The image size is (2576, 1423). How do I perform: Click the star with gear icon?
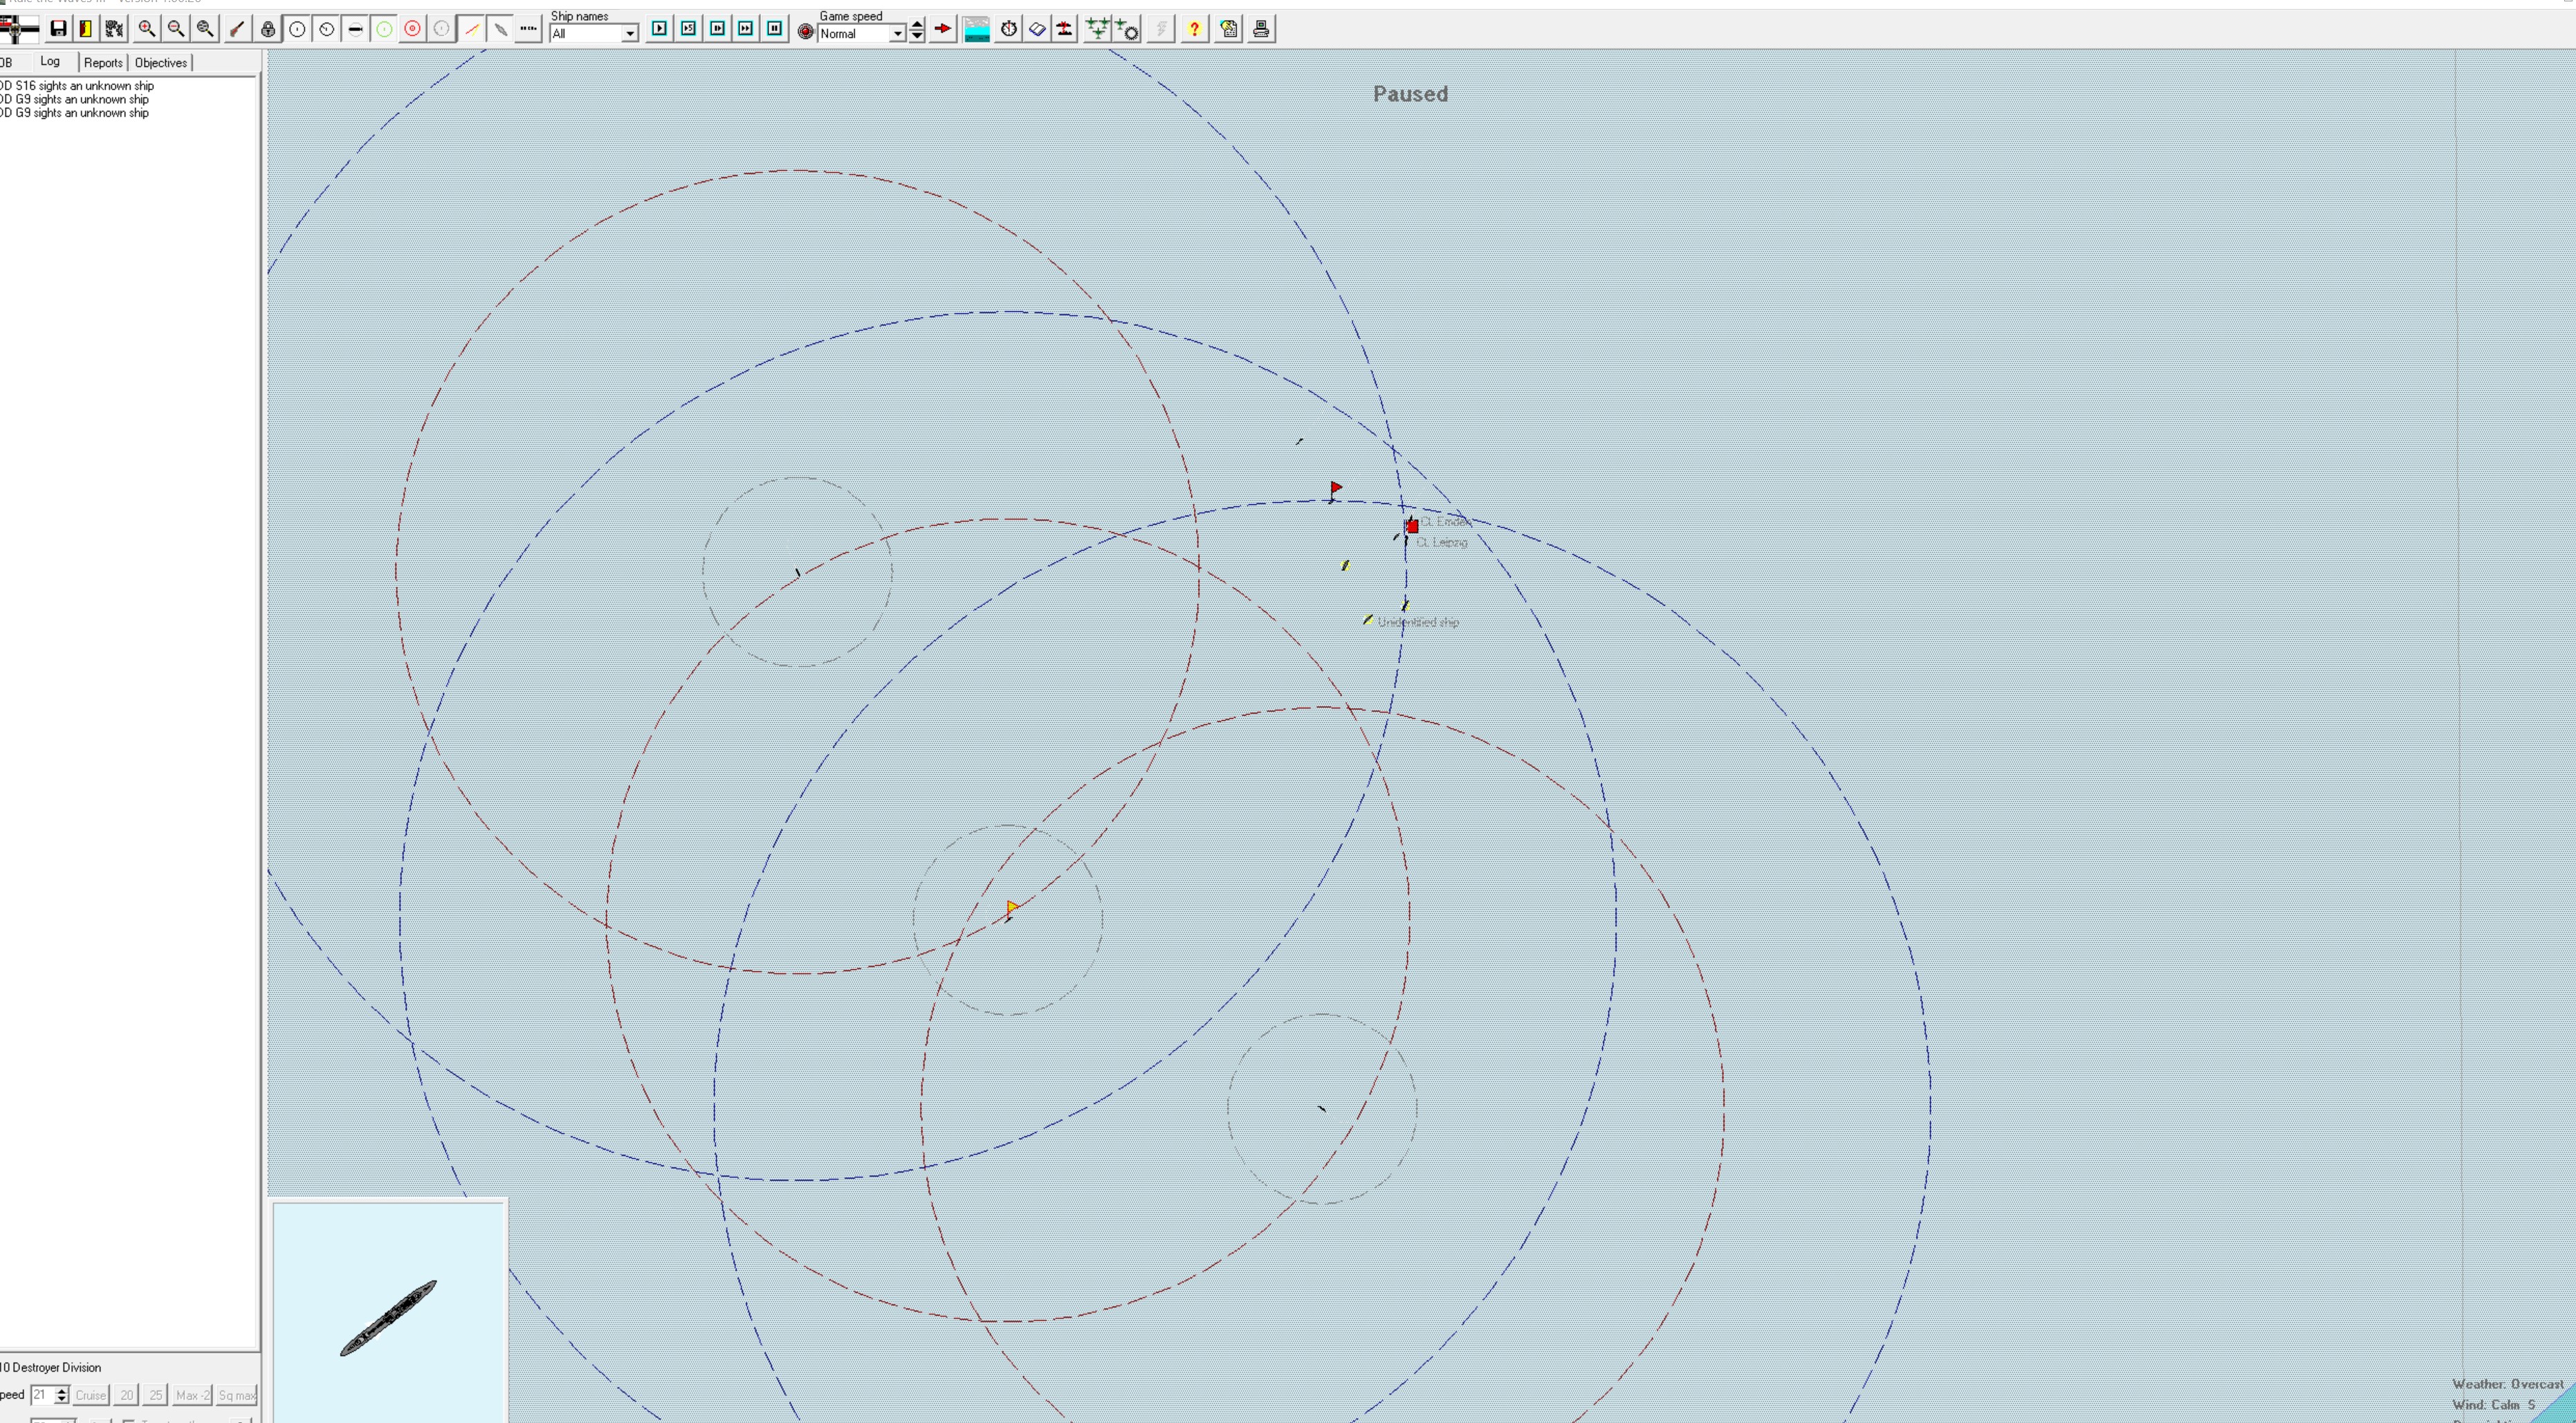(x=1127, y=29)
